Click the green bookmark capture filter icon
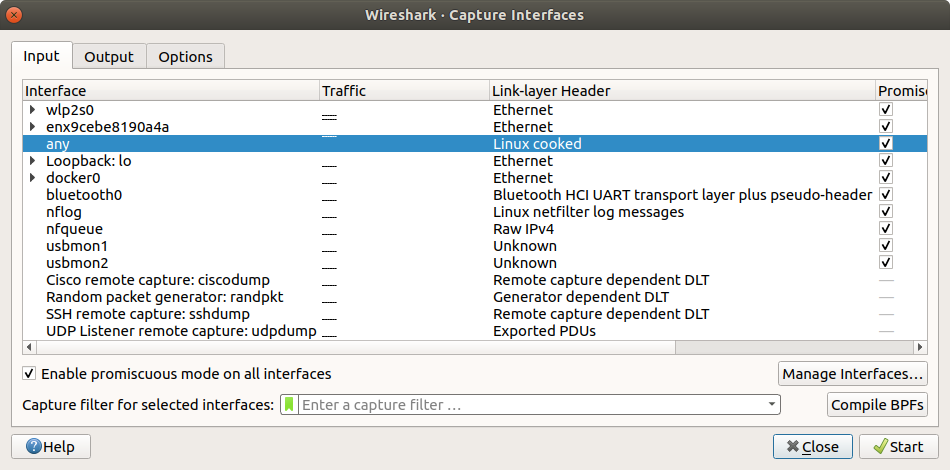The image size is (950, 470). pyautogui.click(x=289, y=405)
